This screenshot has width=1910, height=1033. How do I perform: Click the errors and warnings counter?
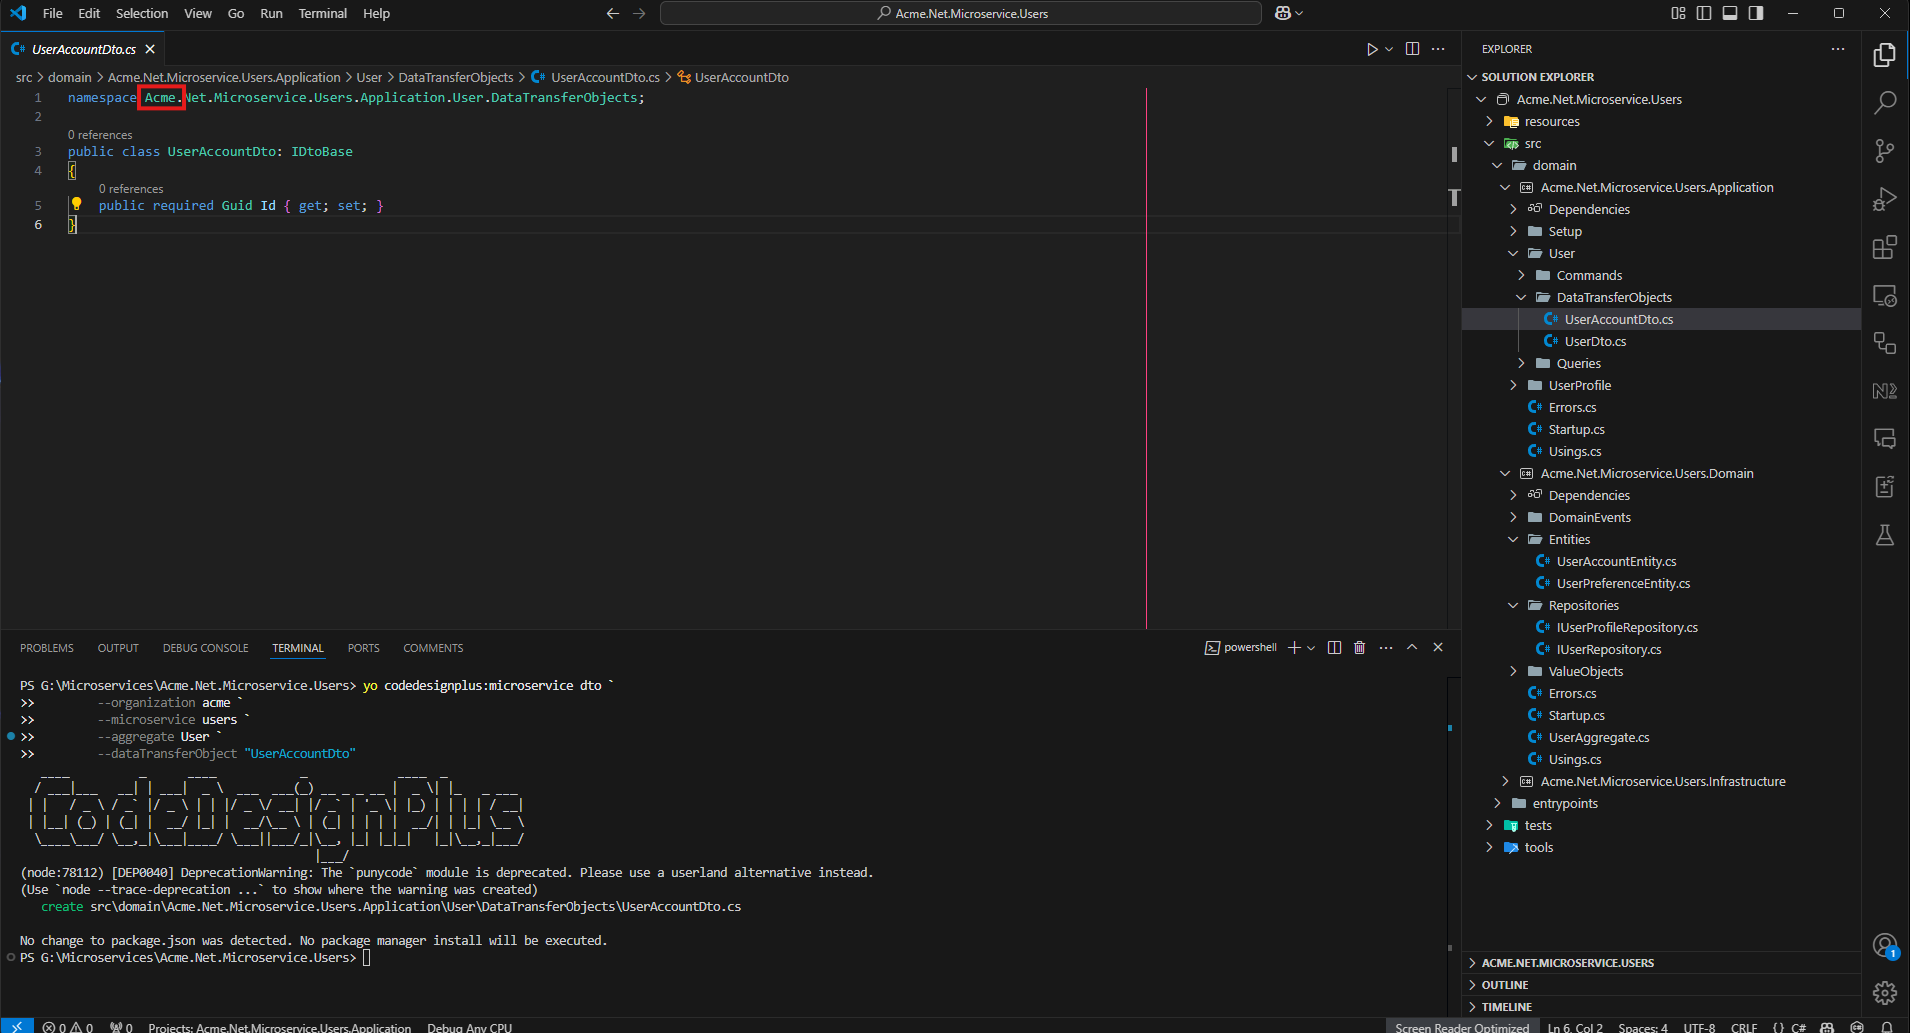coord(67,1027)
